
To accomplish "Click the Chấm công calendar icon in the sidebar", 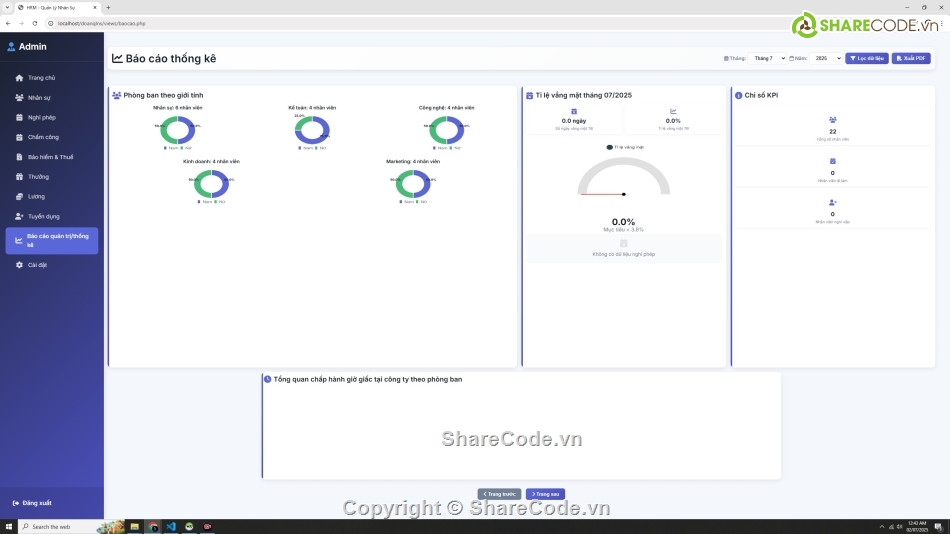I will point(19,137).
